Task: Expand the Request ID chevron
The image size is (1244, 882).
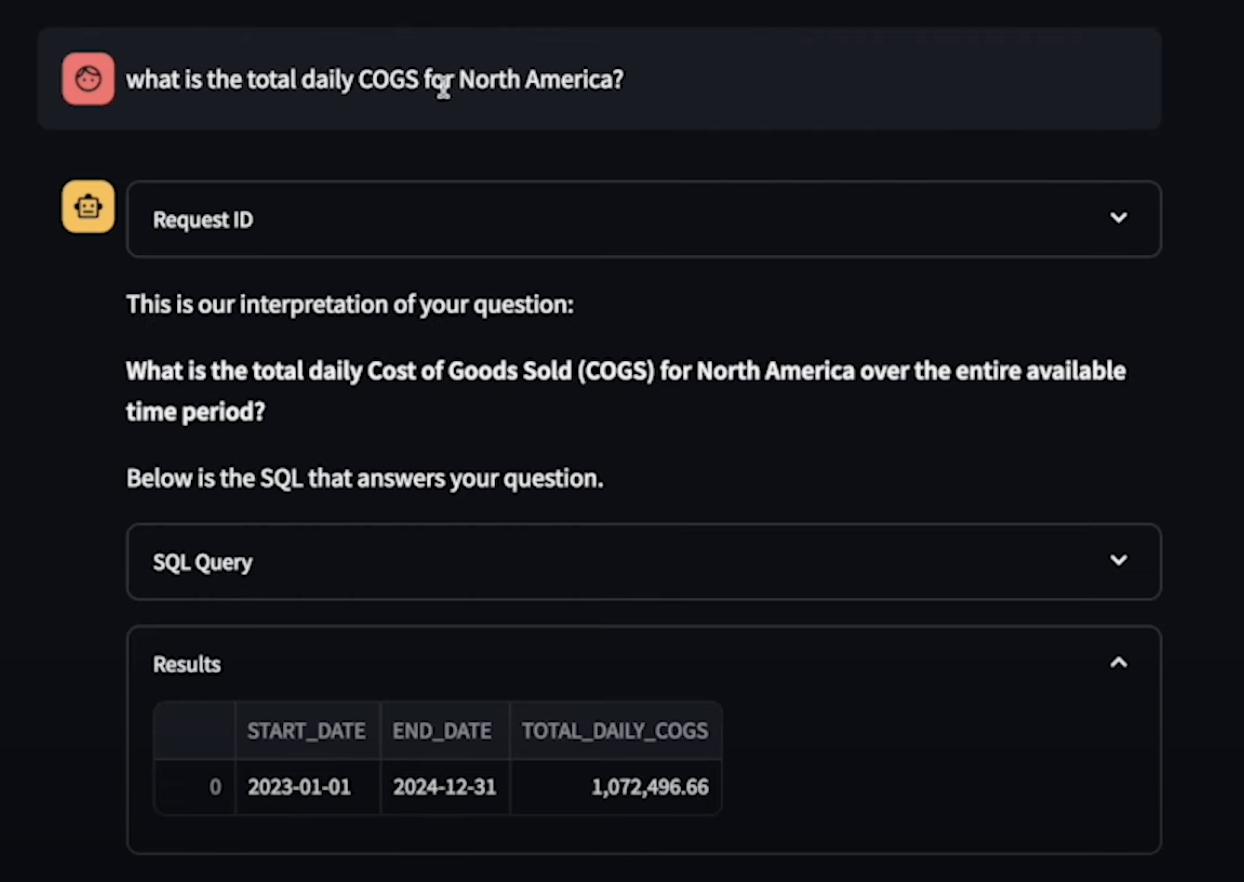Action: tap(1119, 218)
